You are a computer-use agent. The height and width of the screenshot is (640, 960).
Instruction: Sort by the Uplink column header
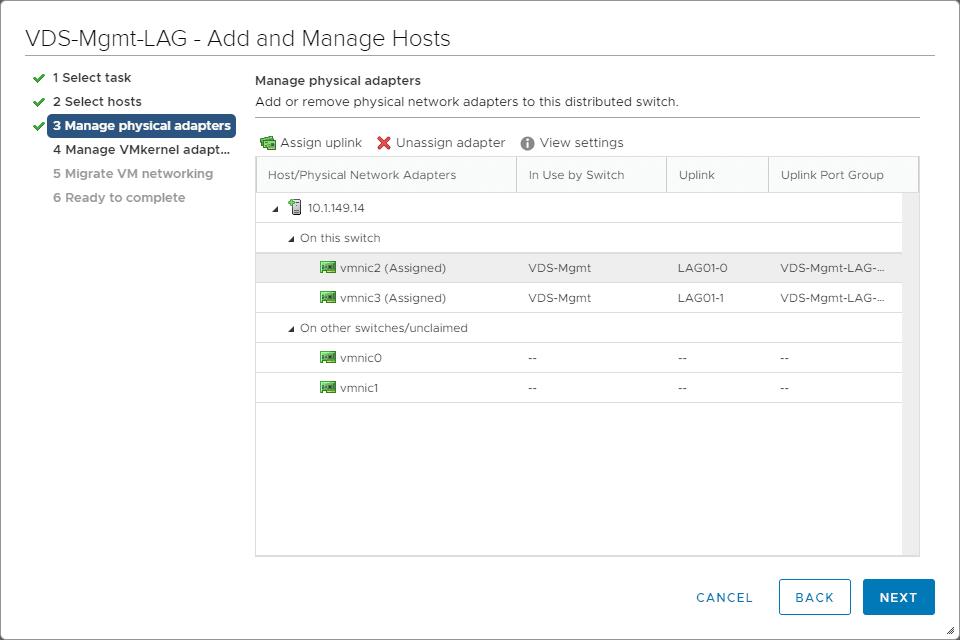coord(696,175)
